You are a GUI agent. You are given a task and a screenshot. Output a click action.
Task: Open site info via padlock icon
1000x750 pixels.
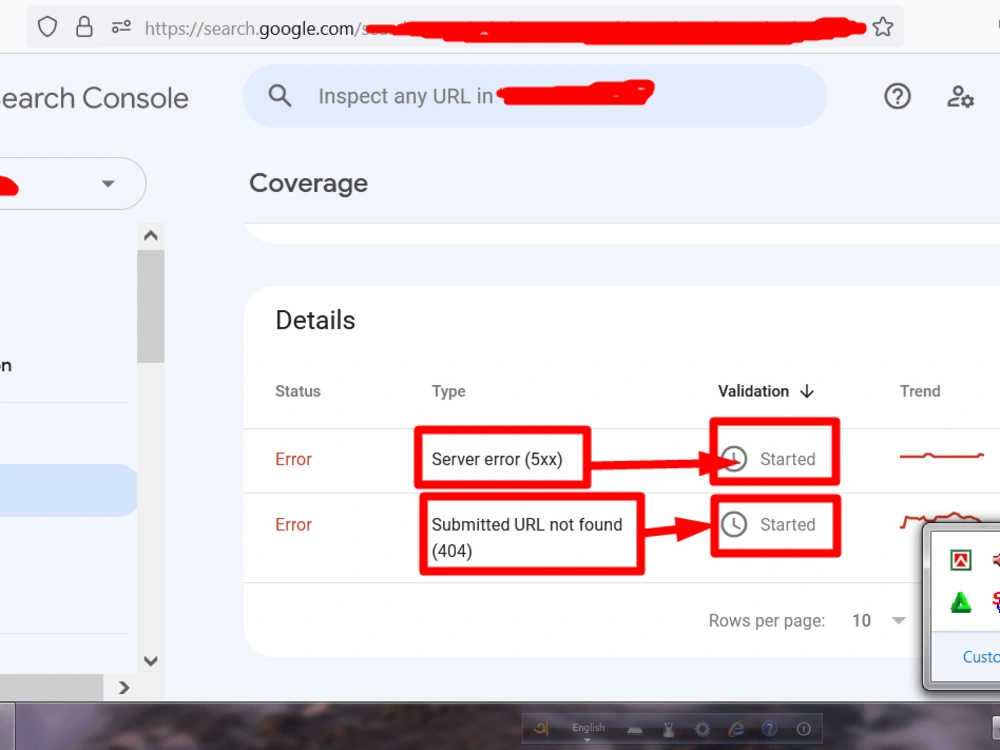84,27
